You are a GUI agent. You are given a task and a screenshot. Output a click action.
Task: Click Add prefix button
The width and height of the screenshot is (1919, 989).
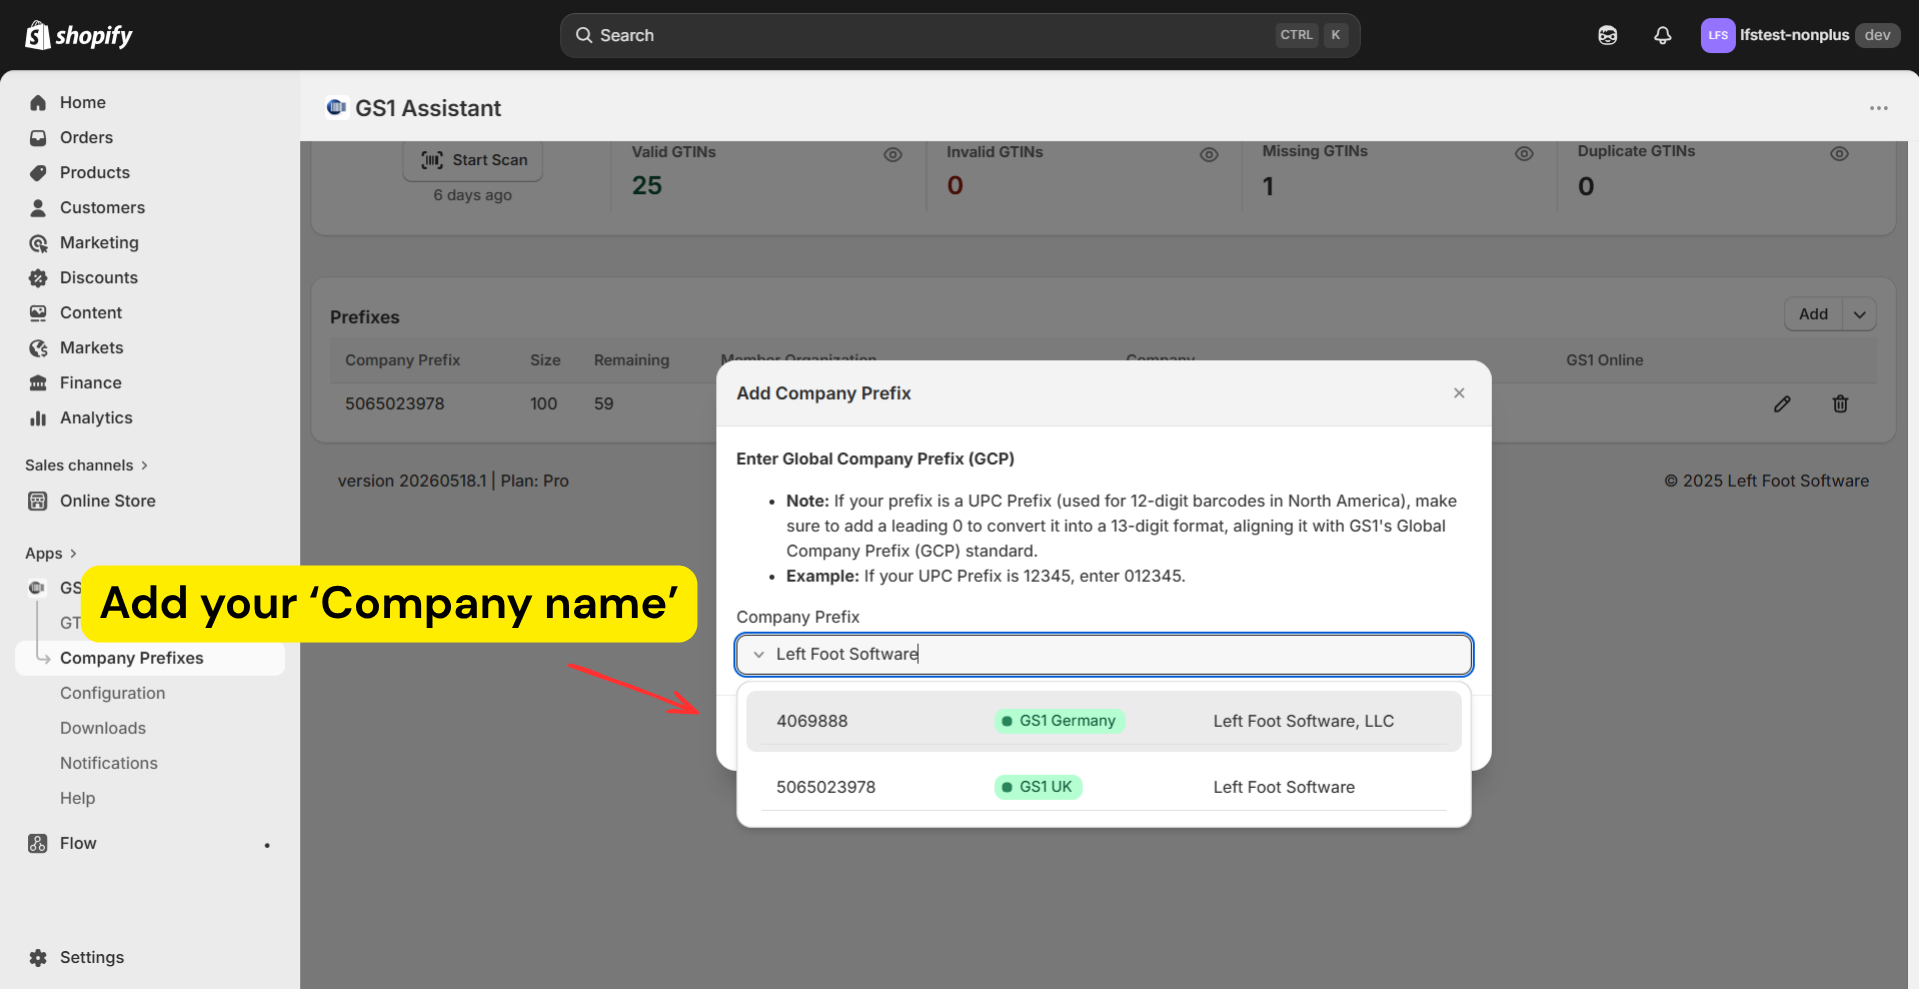[x=1813, y=314]
